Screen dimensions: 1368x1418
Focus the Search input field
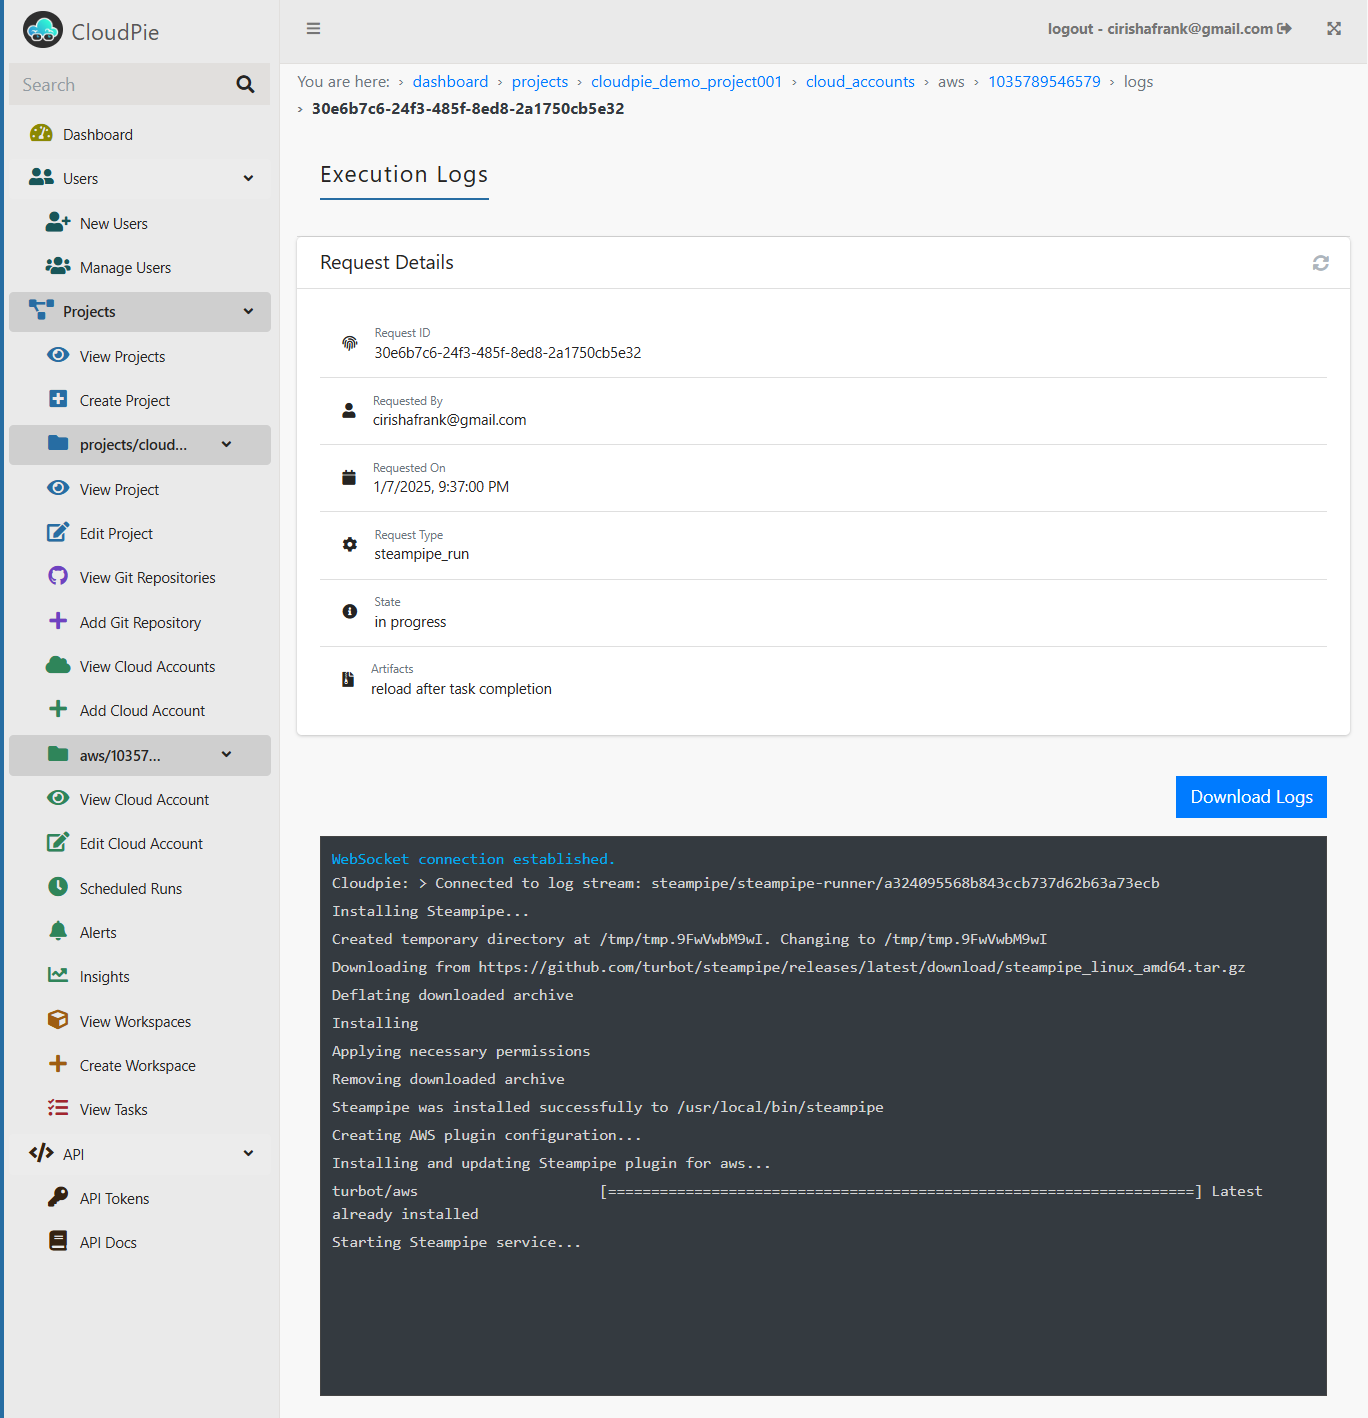pos(120,85)
